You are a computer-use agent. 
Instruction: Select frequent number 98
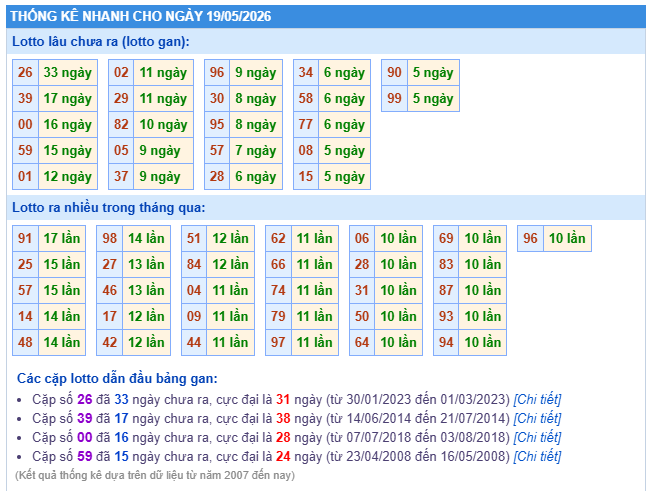click(x=110, y=238)
